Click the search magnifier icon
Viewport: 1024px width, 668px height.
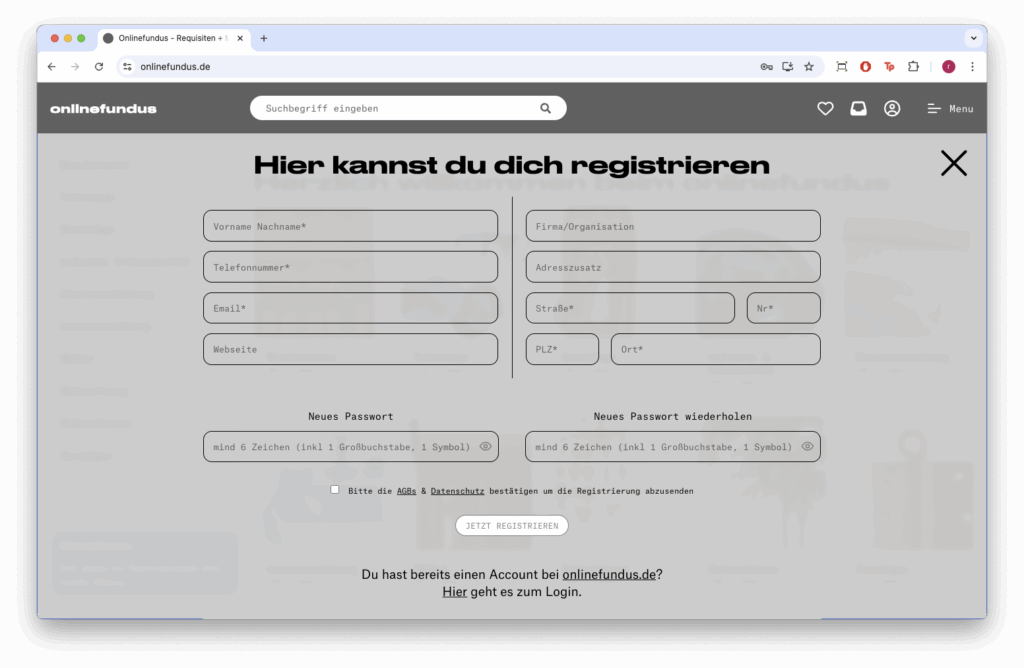(545, 108)
